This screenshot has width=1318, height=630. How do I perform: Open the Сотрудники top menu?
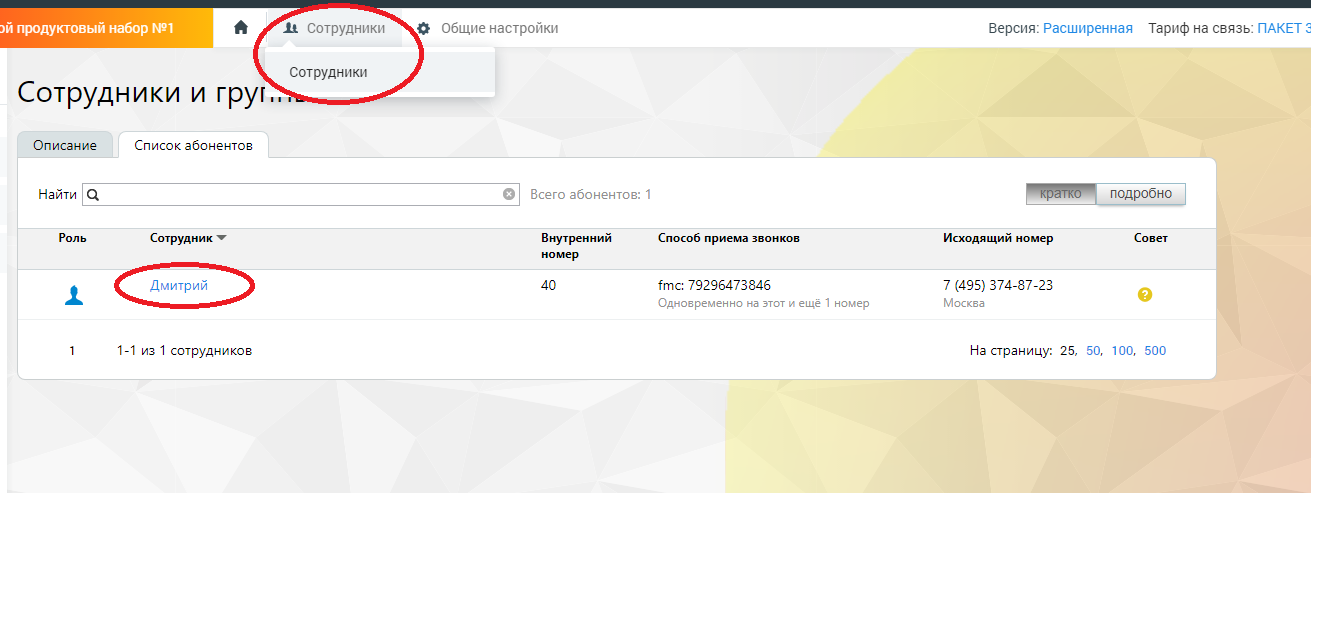tap(334, 28)
